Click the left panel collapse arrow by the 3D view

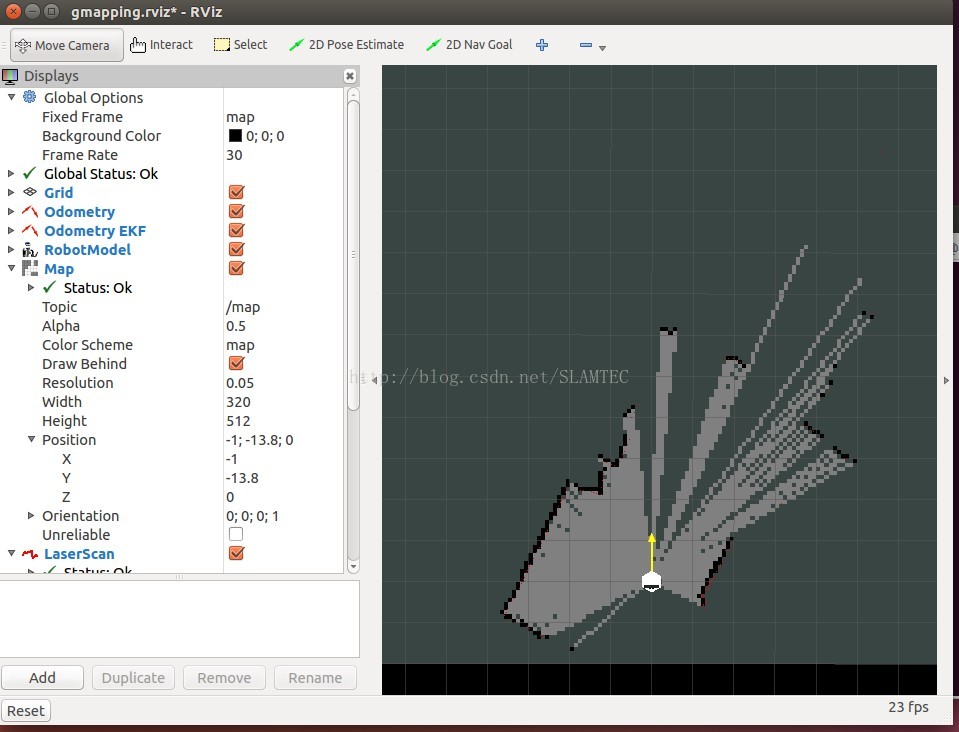pos(374,380)
